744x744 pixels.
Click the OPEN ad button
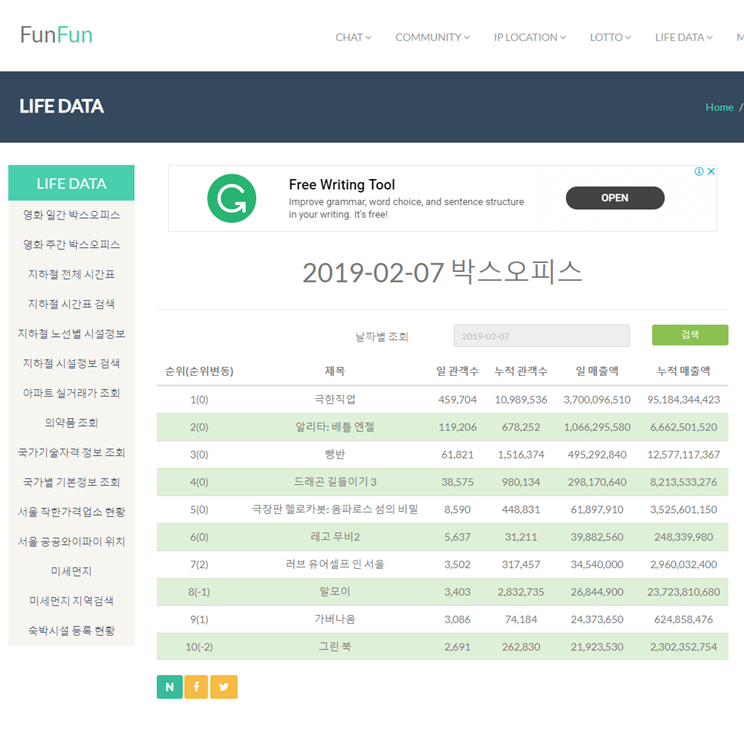coord(615,198)
